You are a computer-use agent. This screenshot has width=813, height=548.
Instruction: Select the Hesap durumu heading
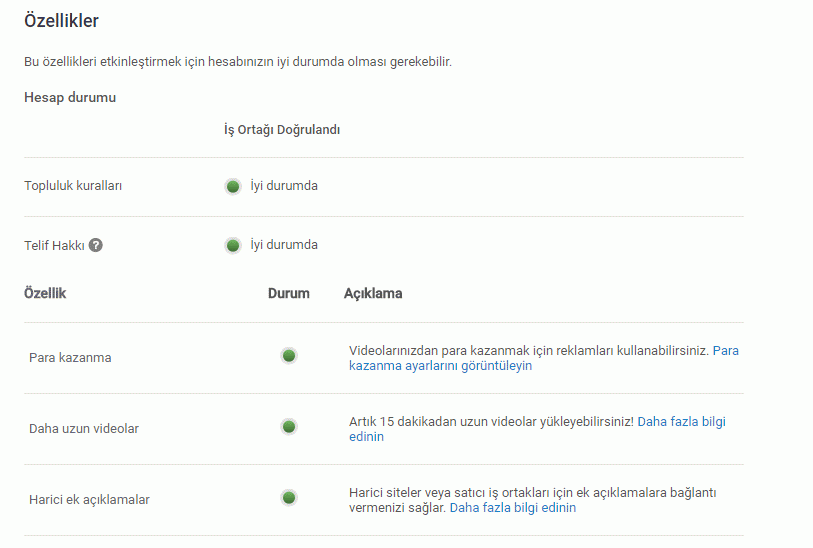click(70, 97)
